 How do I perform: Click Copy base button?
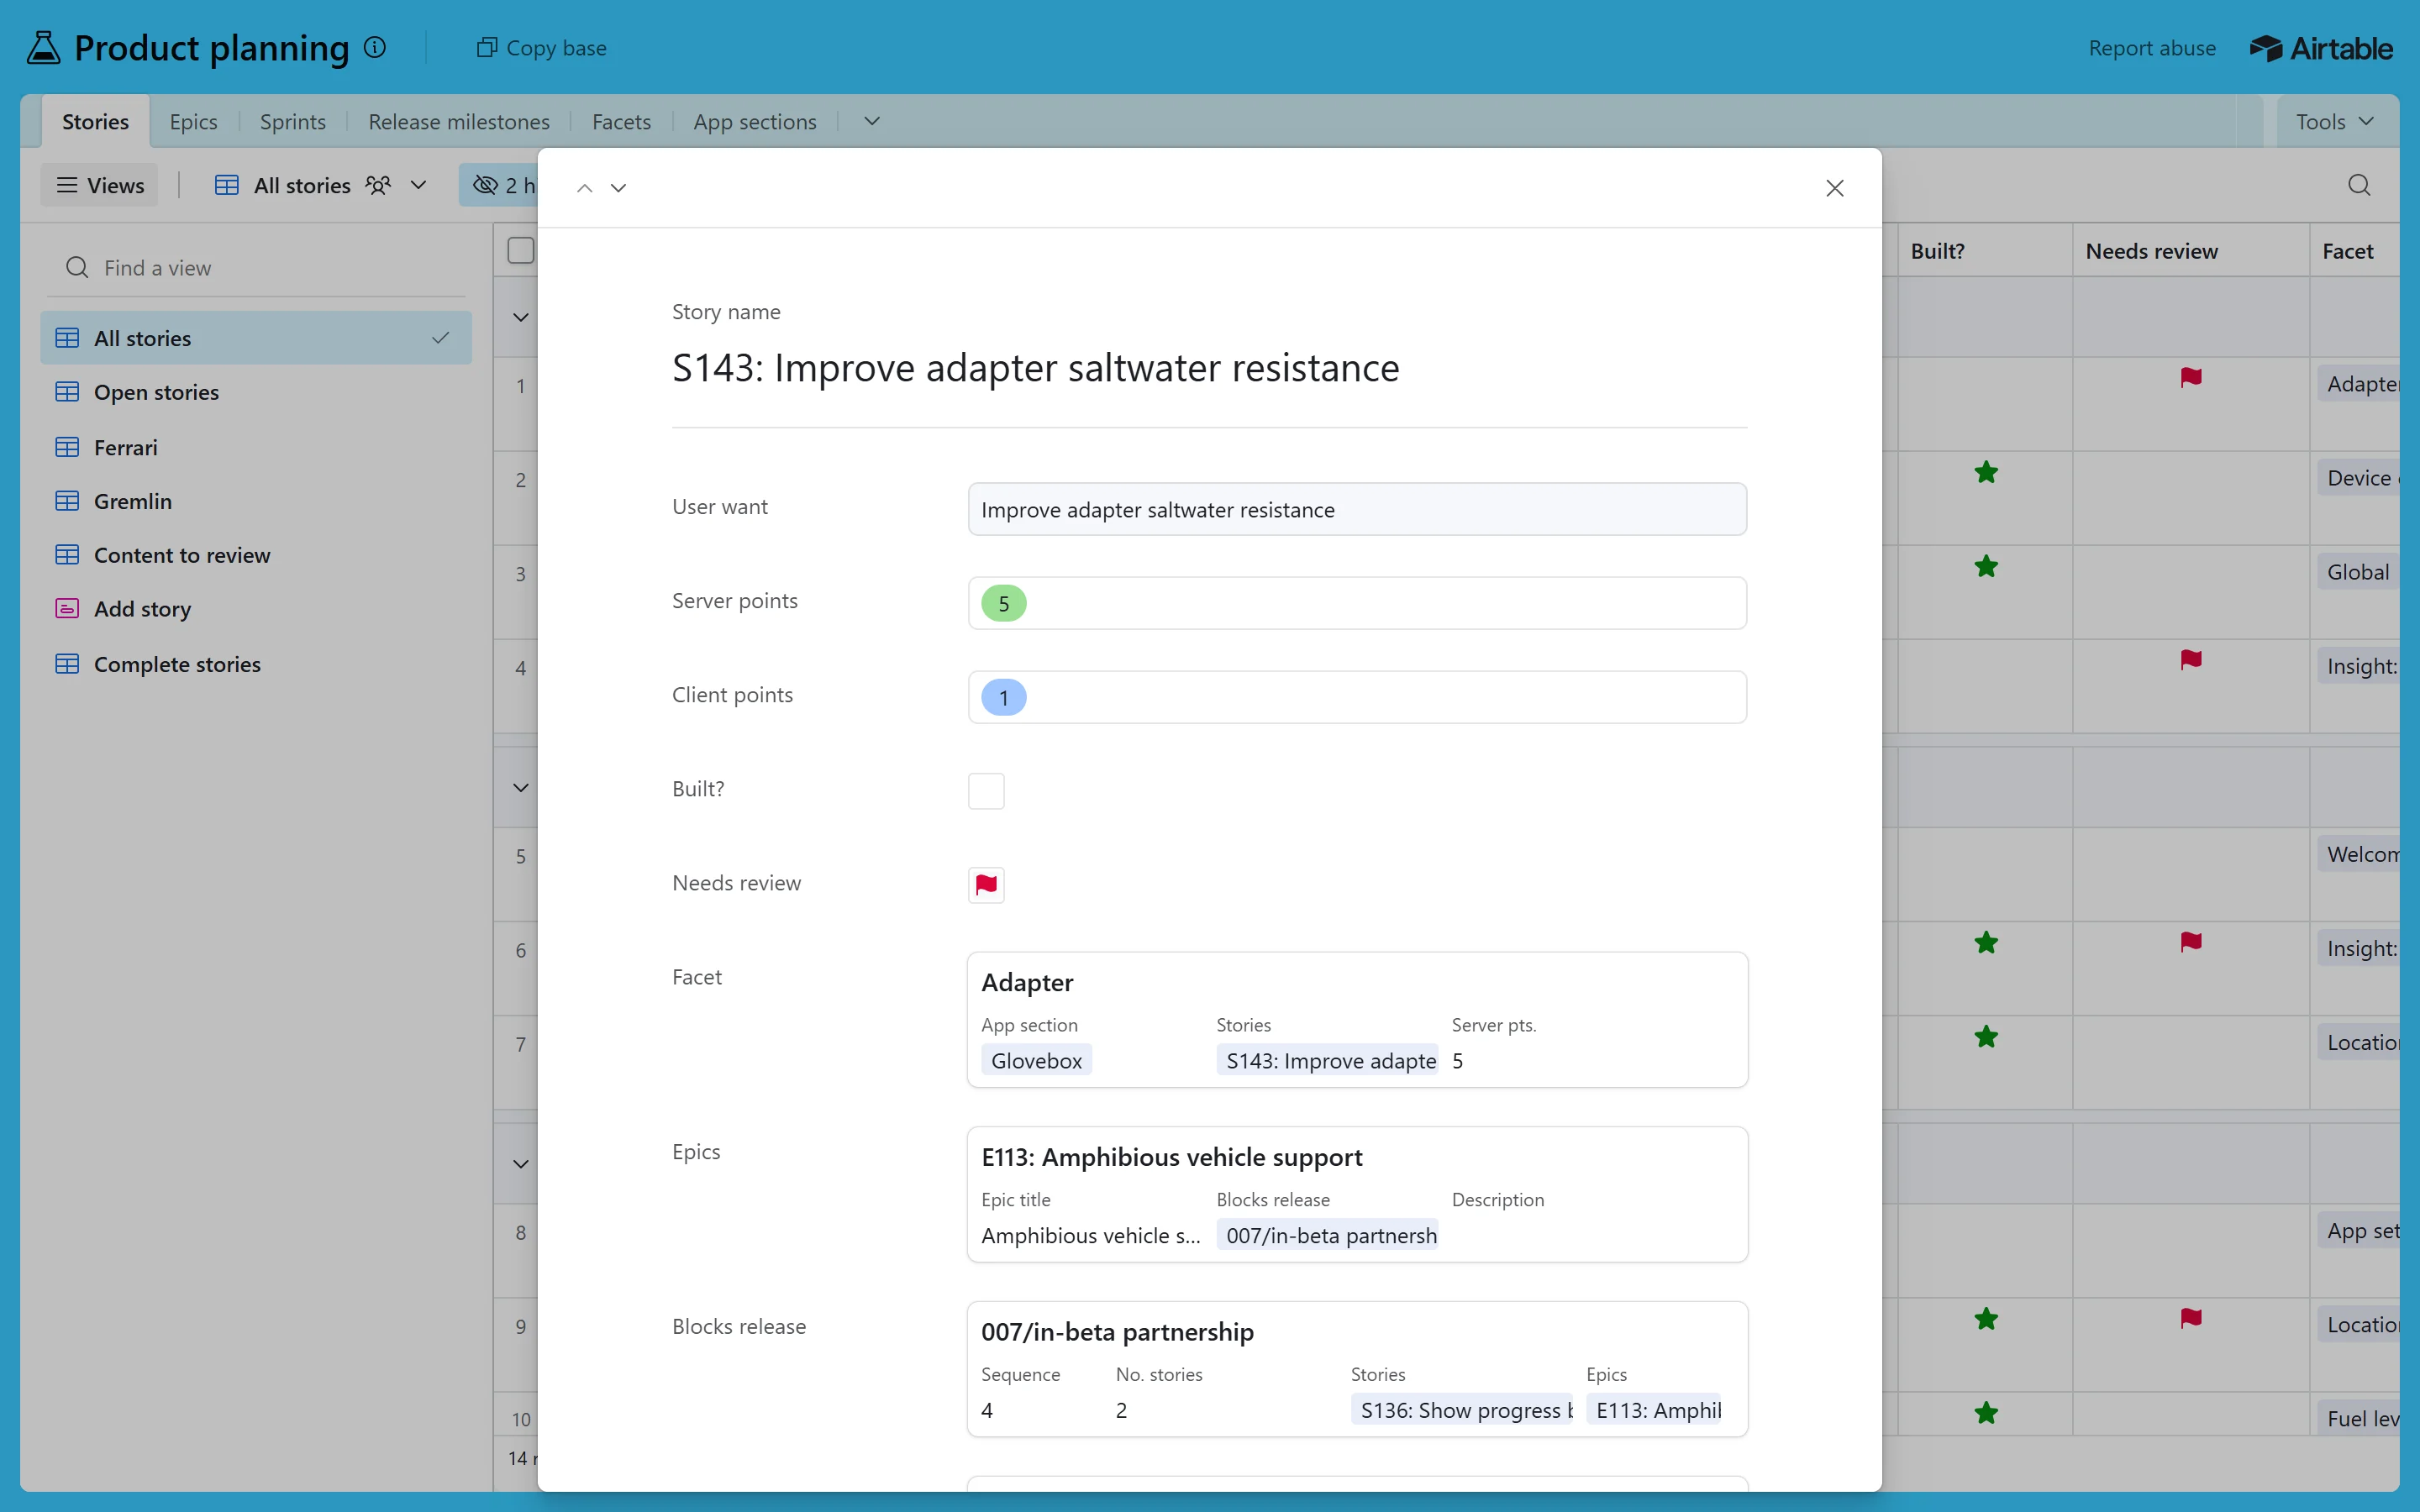[541, 48]
